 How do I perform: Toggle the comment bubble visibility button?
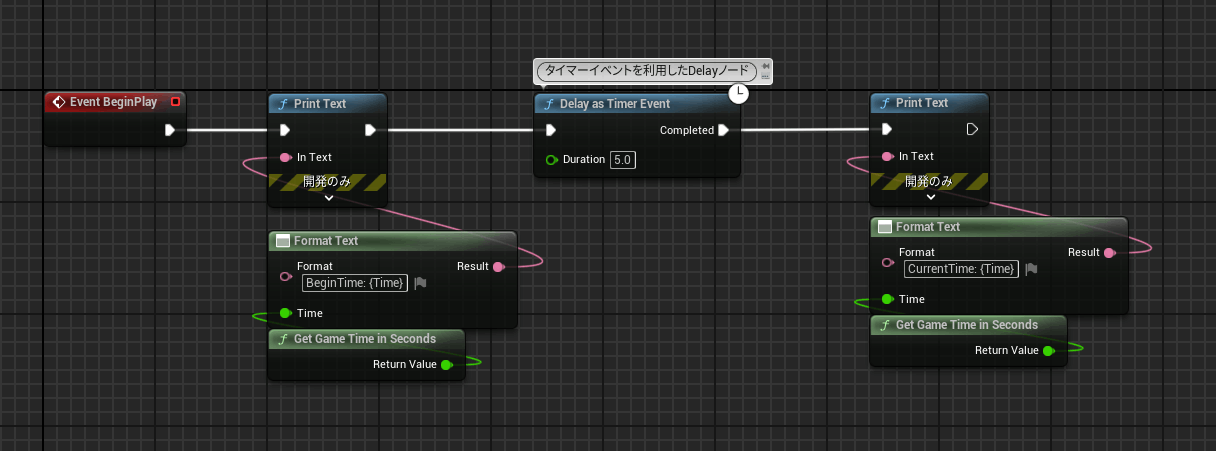(765, 76)
